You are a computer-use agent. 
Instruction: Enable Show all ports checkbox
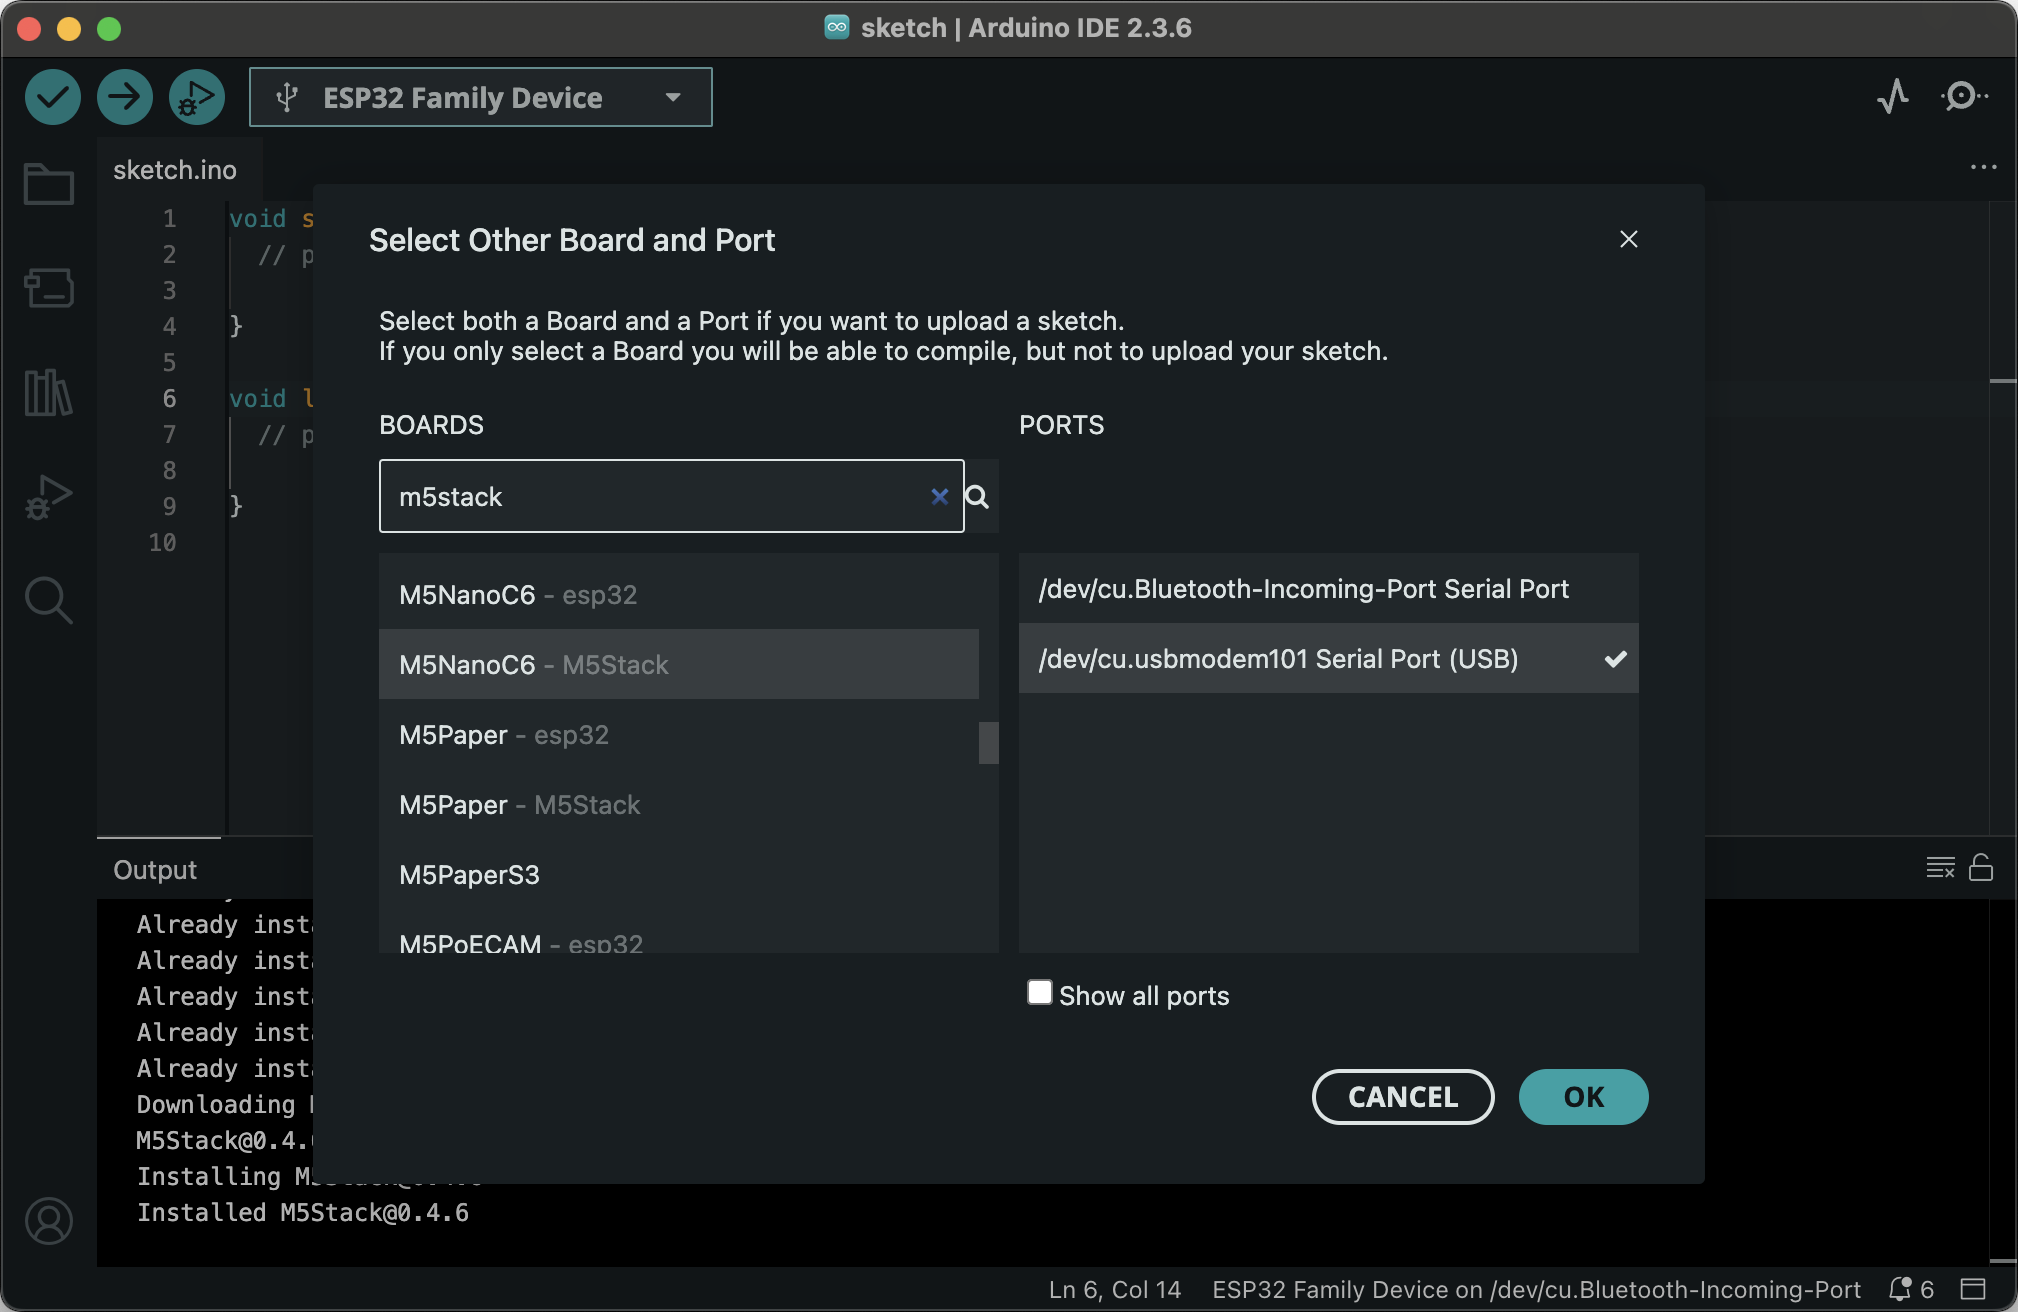pos(1040,993)
